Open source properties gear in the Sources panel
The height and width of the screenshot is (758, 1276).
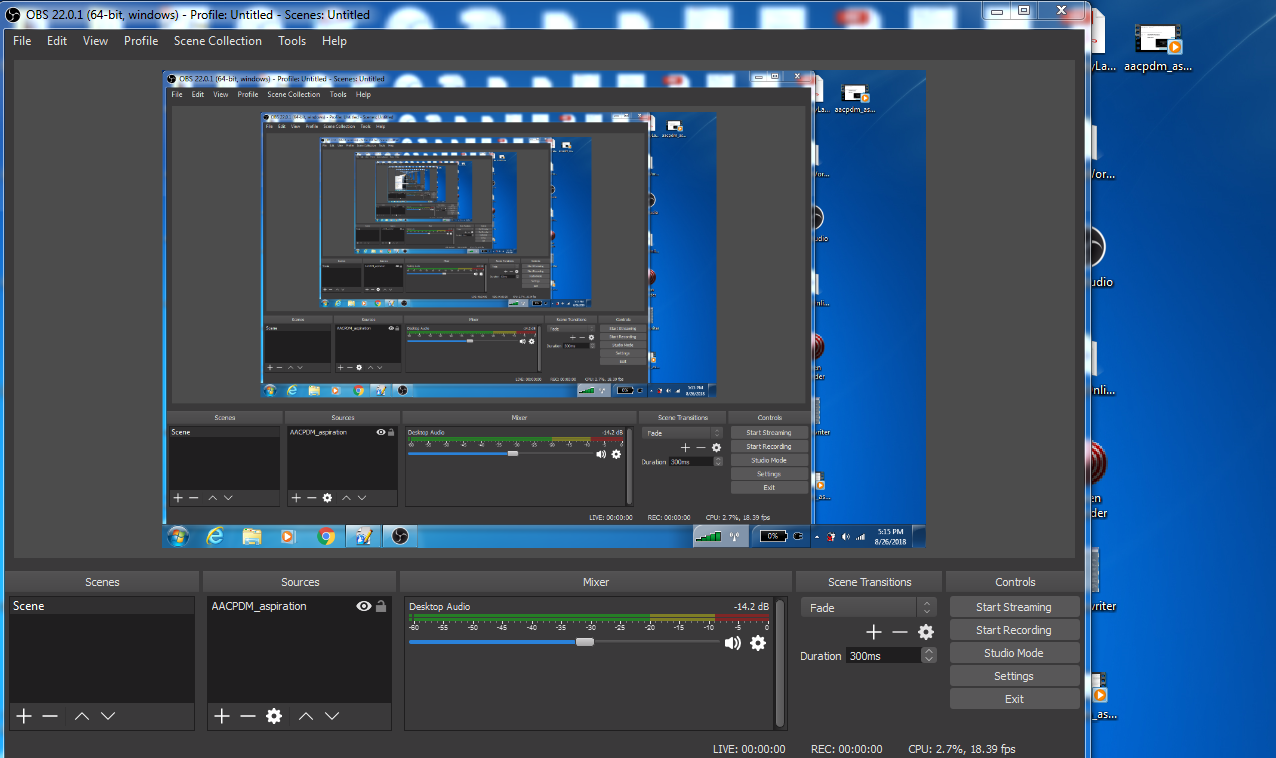pyautogui.click(x=274, y=716)
